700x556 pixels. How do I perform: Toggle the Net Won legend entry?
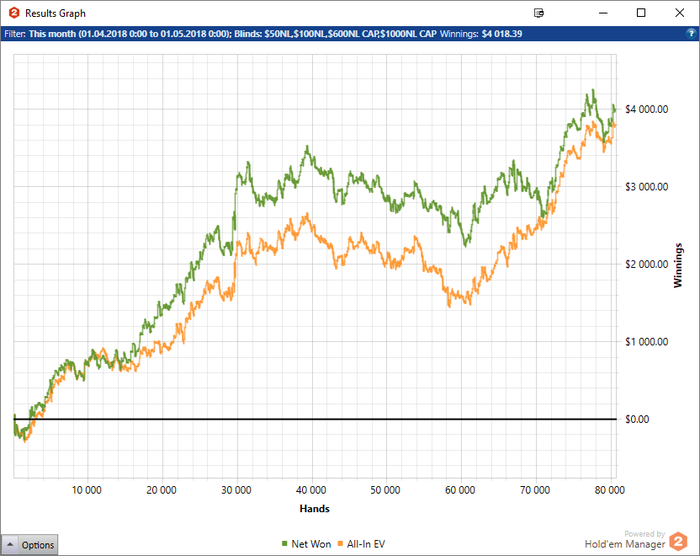point(306,544)
